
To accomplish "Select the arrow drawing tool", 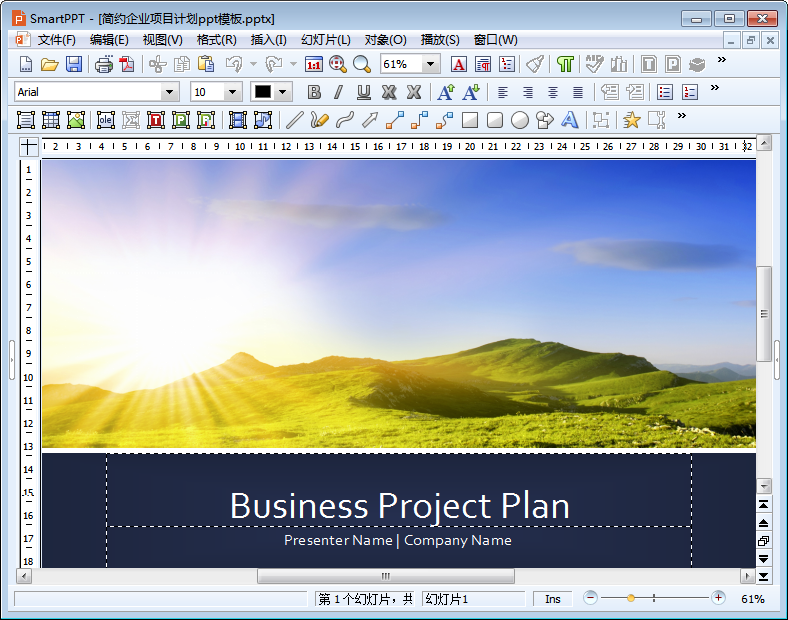I will (370, 120).
